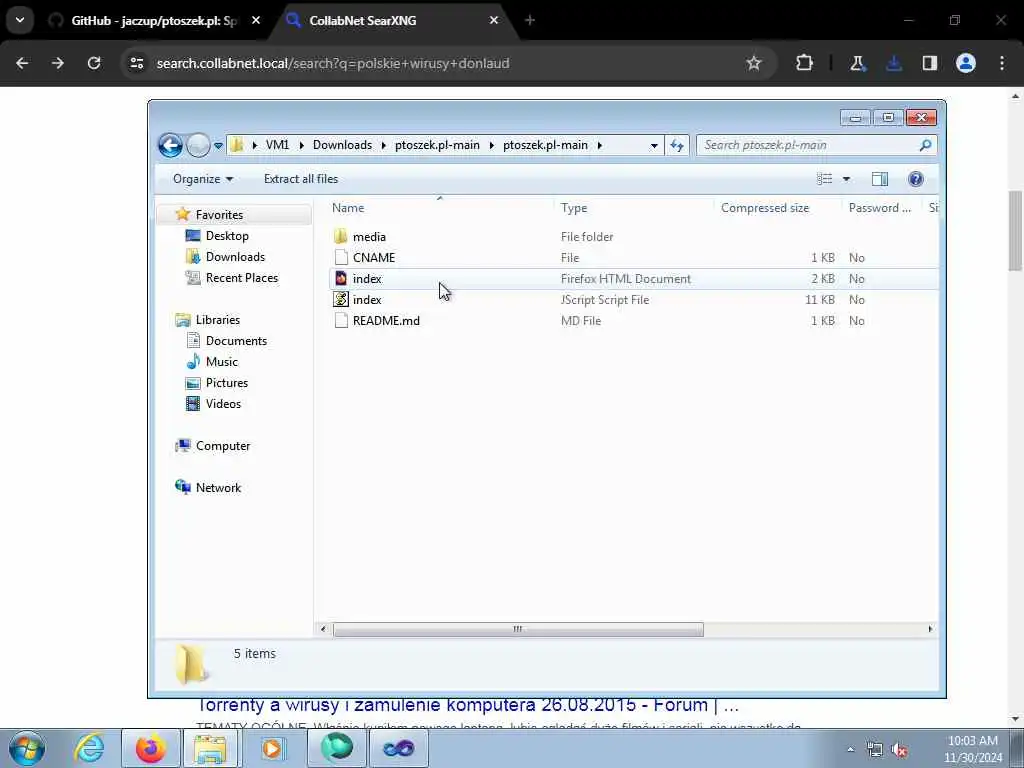Screen dimensions: 1024x768
Task: Click the browser address bar URL
Action: (x=332, y=63)
